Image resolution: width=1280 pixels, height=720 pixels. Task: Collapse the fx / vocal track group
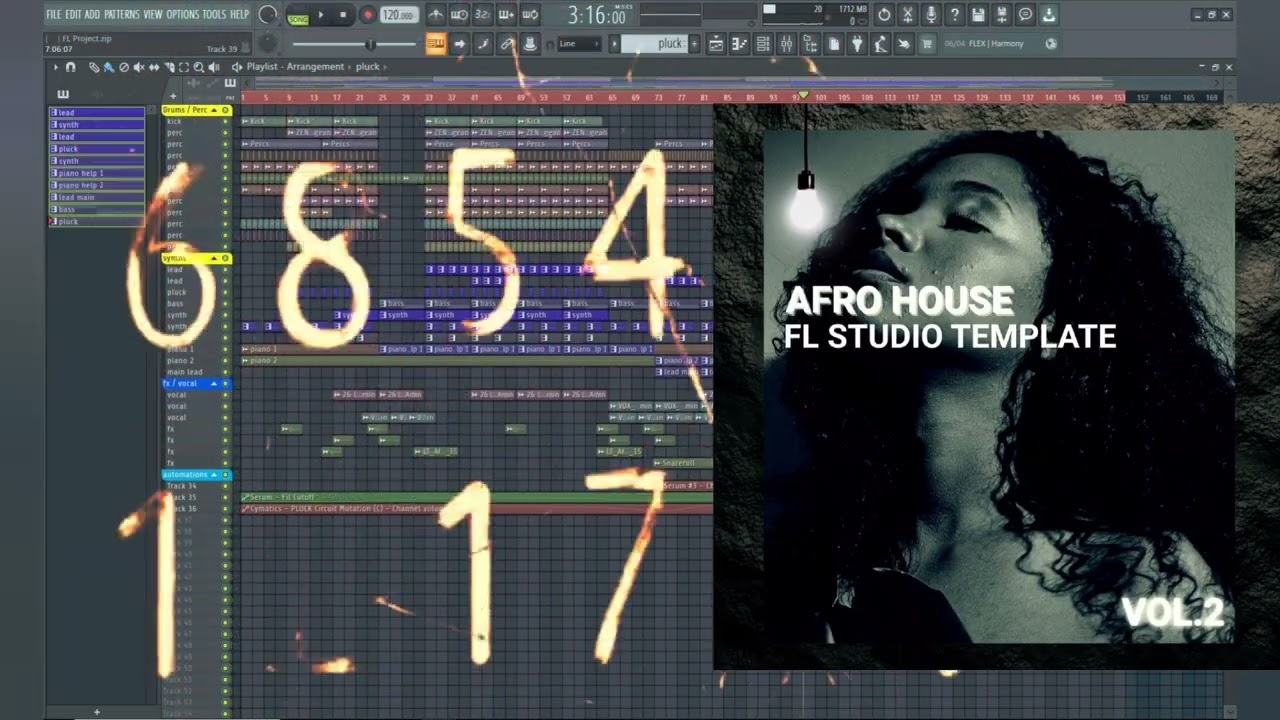pos(213,383)
